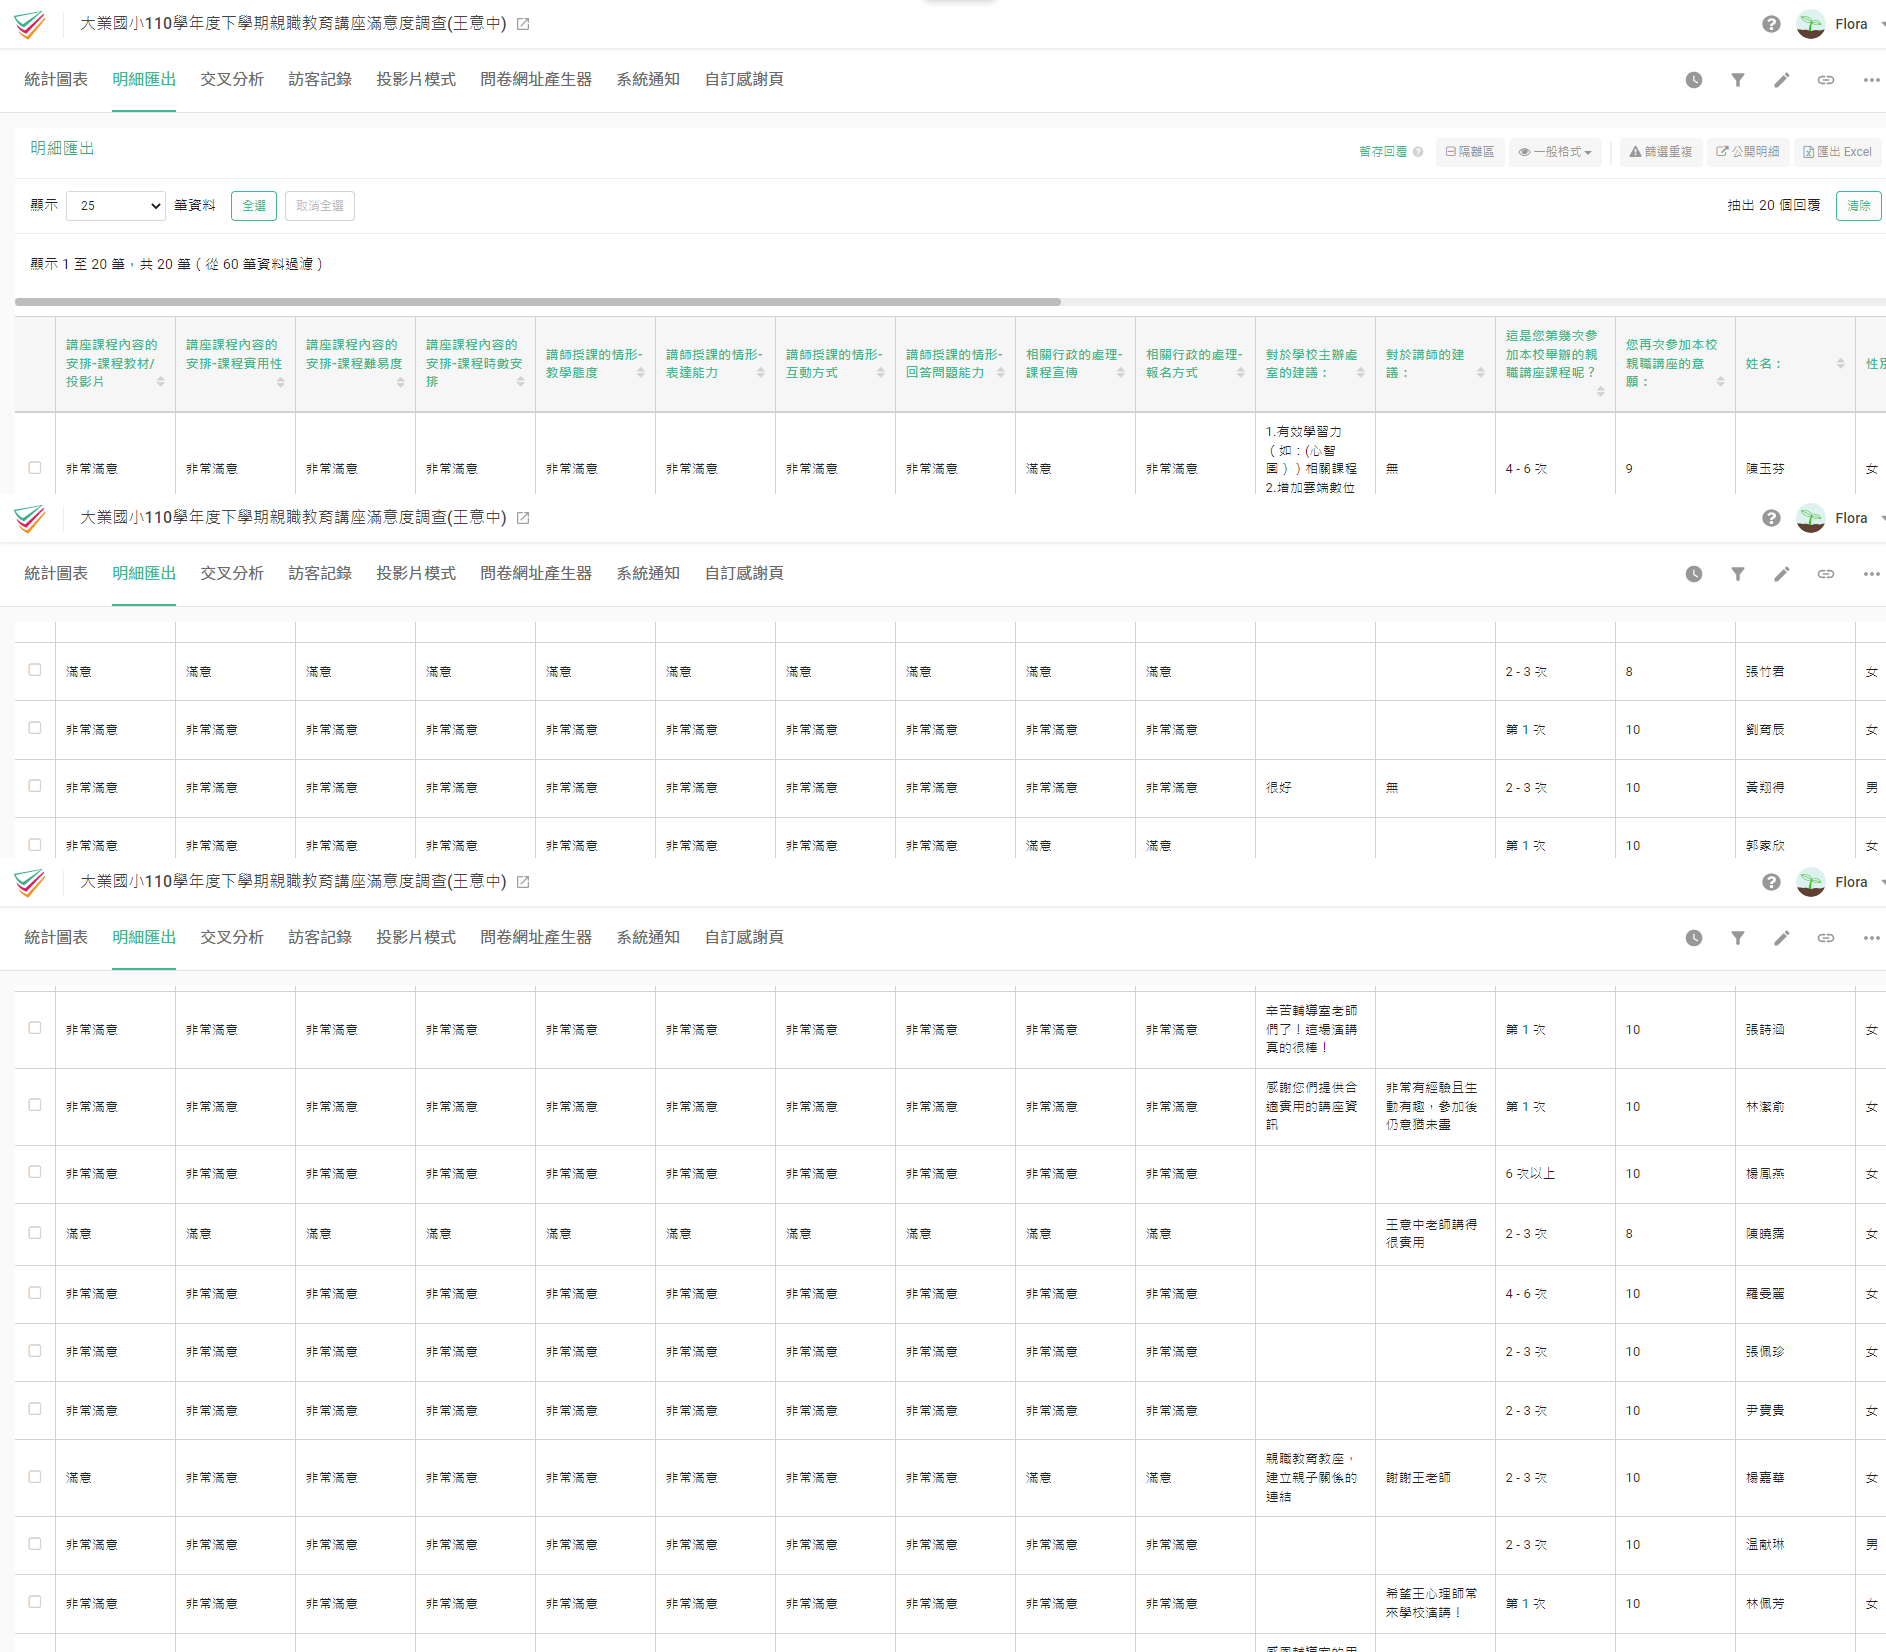Check the row checkbox for 張詩涵
This screenshot has height=1652, width=1886.
[35, 1028]
